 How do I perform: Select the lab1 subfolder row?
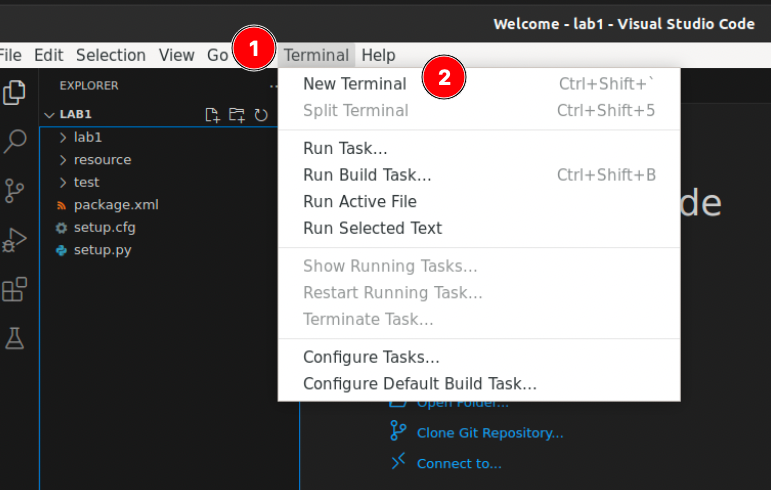coord(159,137)
